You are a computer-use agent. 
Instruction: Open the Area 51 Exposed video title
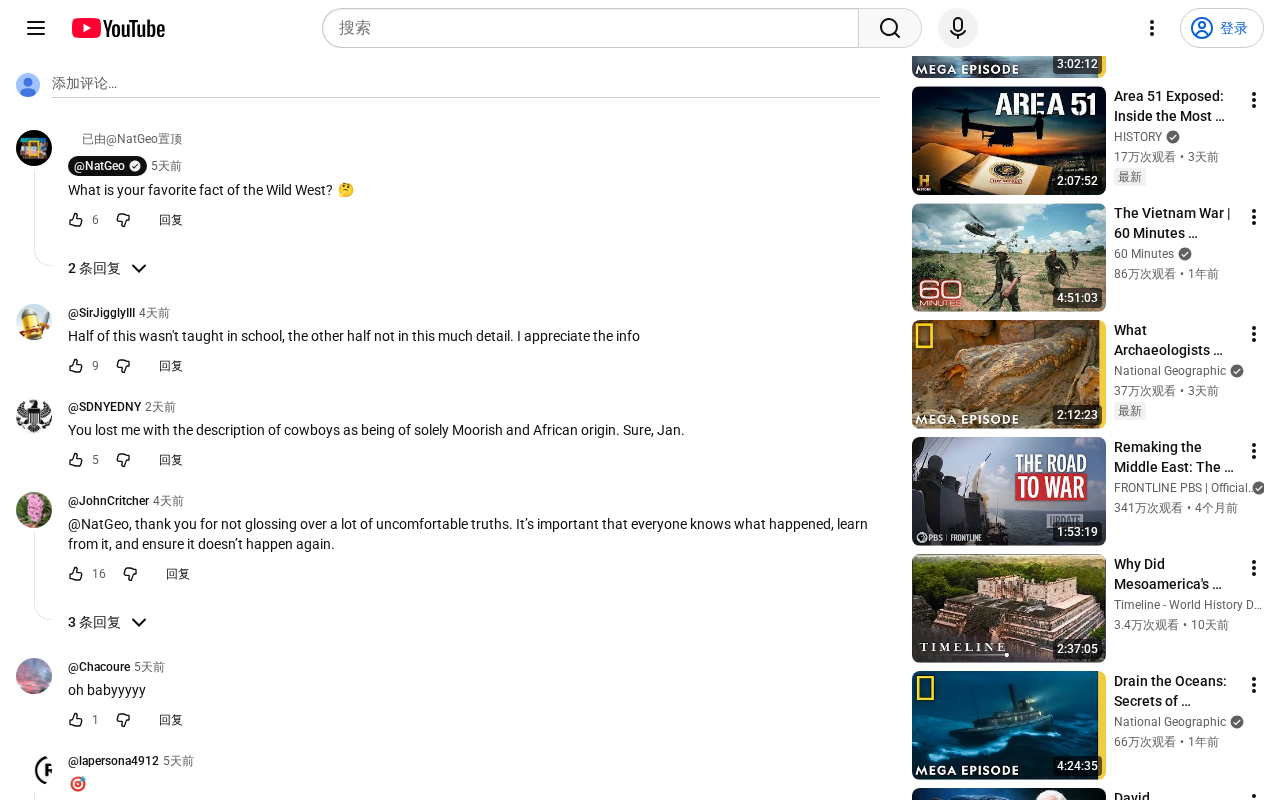pos(1169,106)
